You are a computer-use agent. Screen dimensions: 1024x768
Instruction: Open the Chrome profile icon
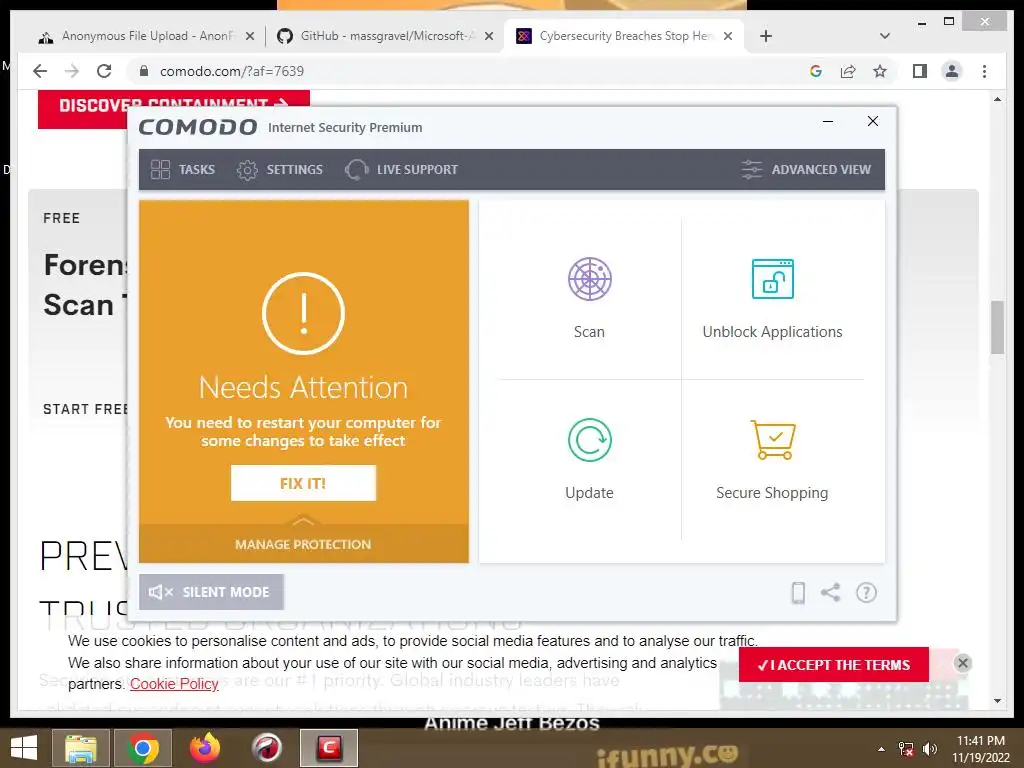click(952, 71)
